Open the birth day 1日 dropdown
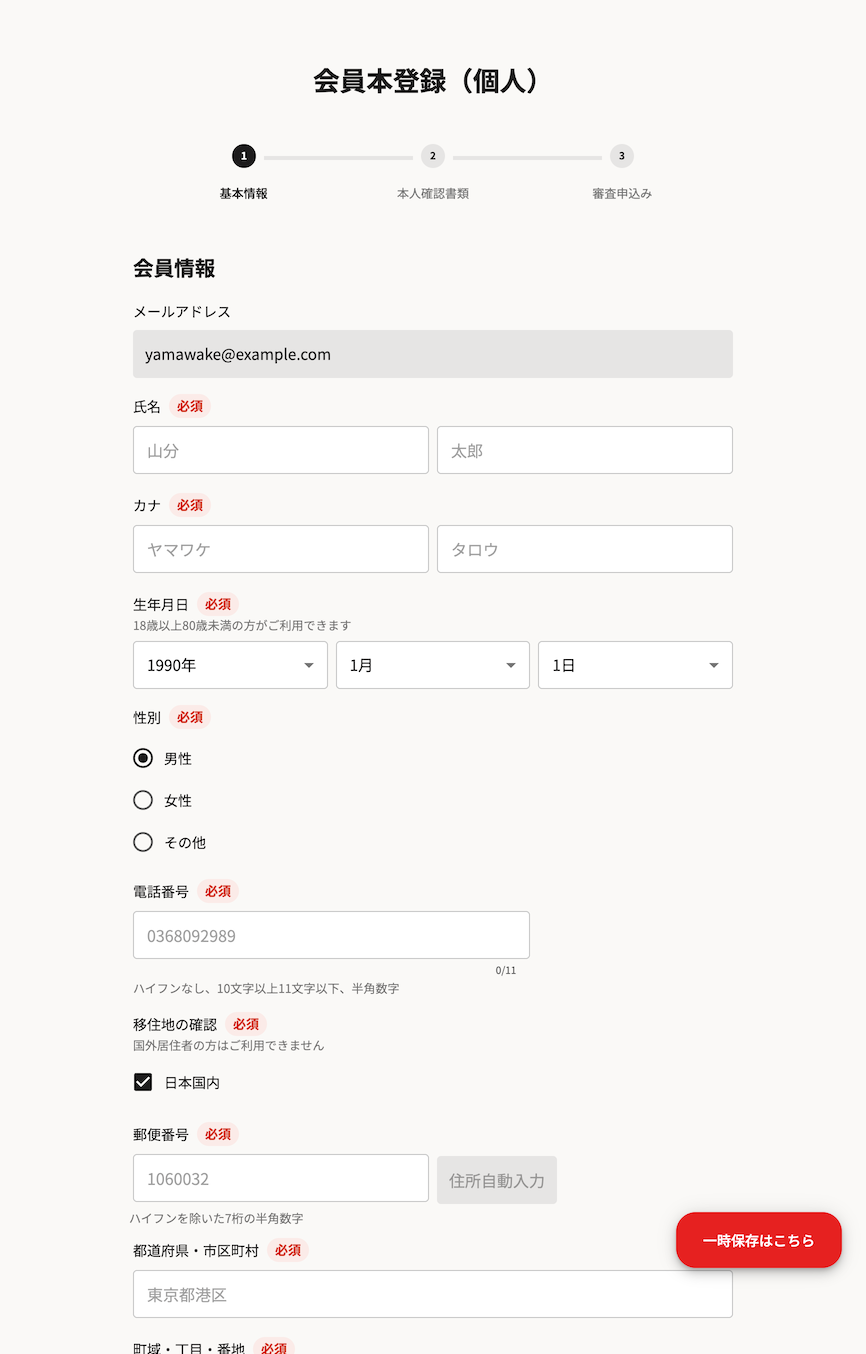 635,665
